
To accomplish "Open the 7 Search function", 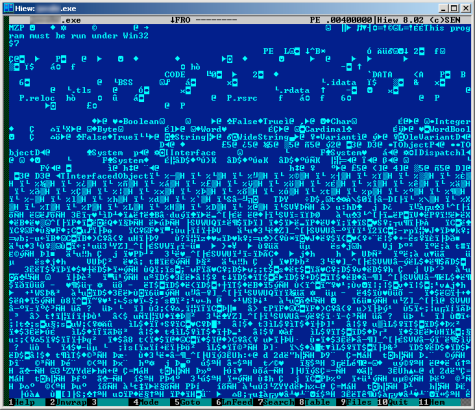I will tap(274, 402).
